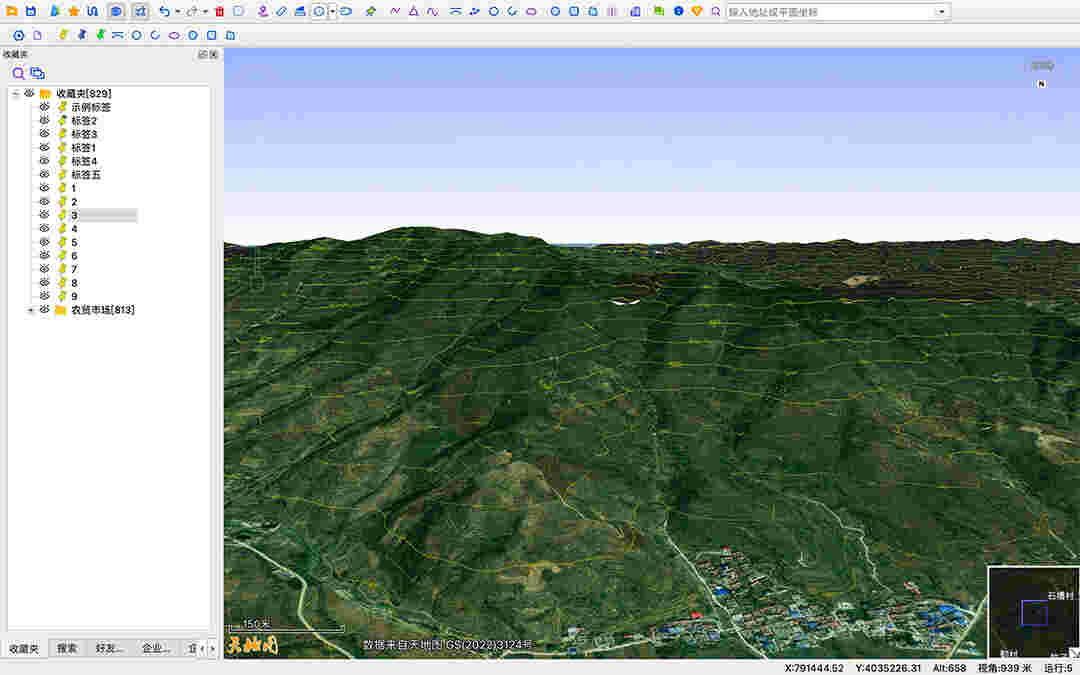Hide the 标签五 placemark via eye icon
Viewport: 1080px width, 675px height.
coord(44,175)
